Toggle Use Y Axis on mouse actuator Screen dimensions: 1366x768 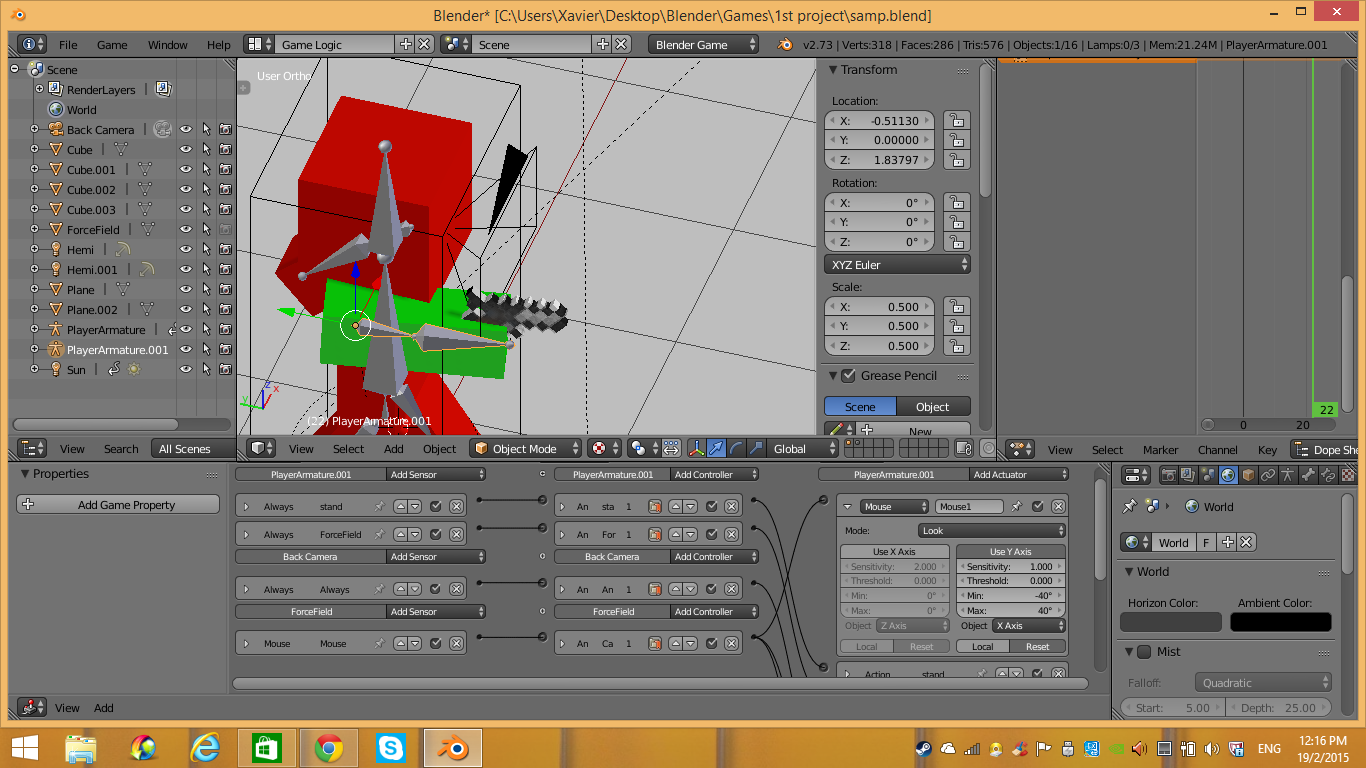[x=1011, y=552]
